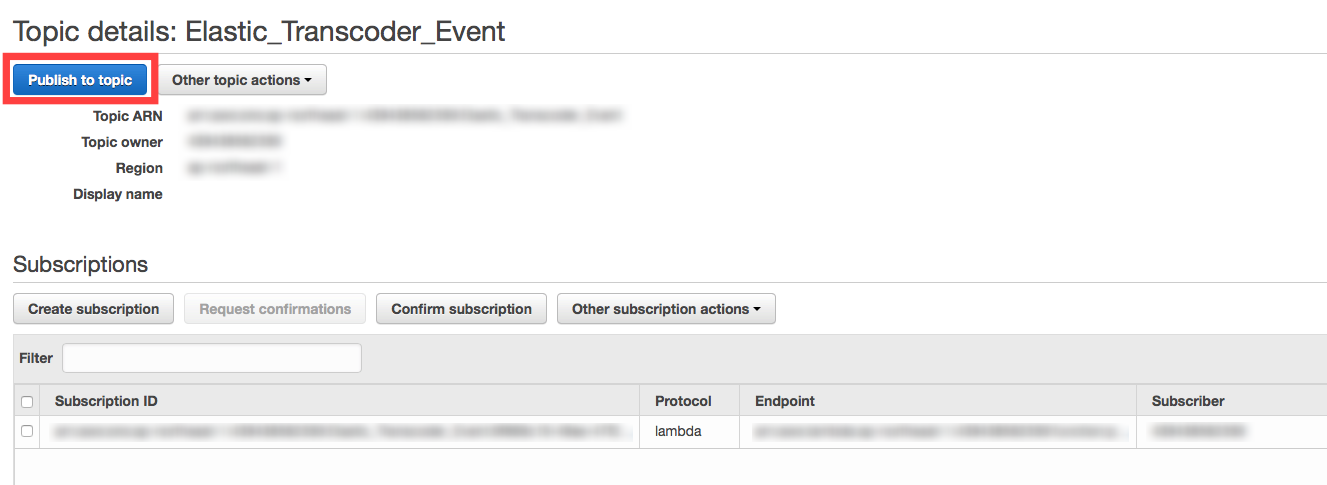This screenshot has height=485, width=1327.
Task: Check the lambda subscription row checkbox
Action: pyautogui.click(x=27, y=431)
